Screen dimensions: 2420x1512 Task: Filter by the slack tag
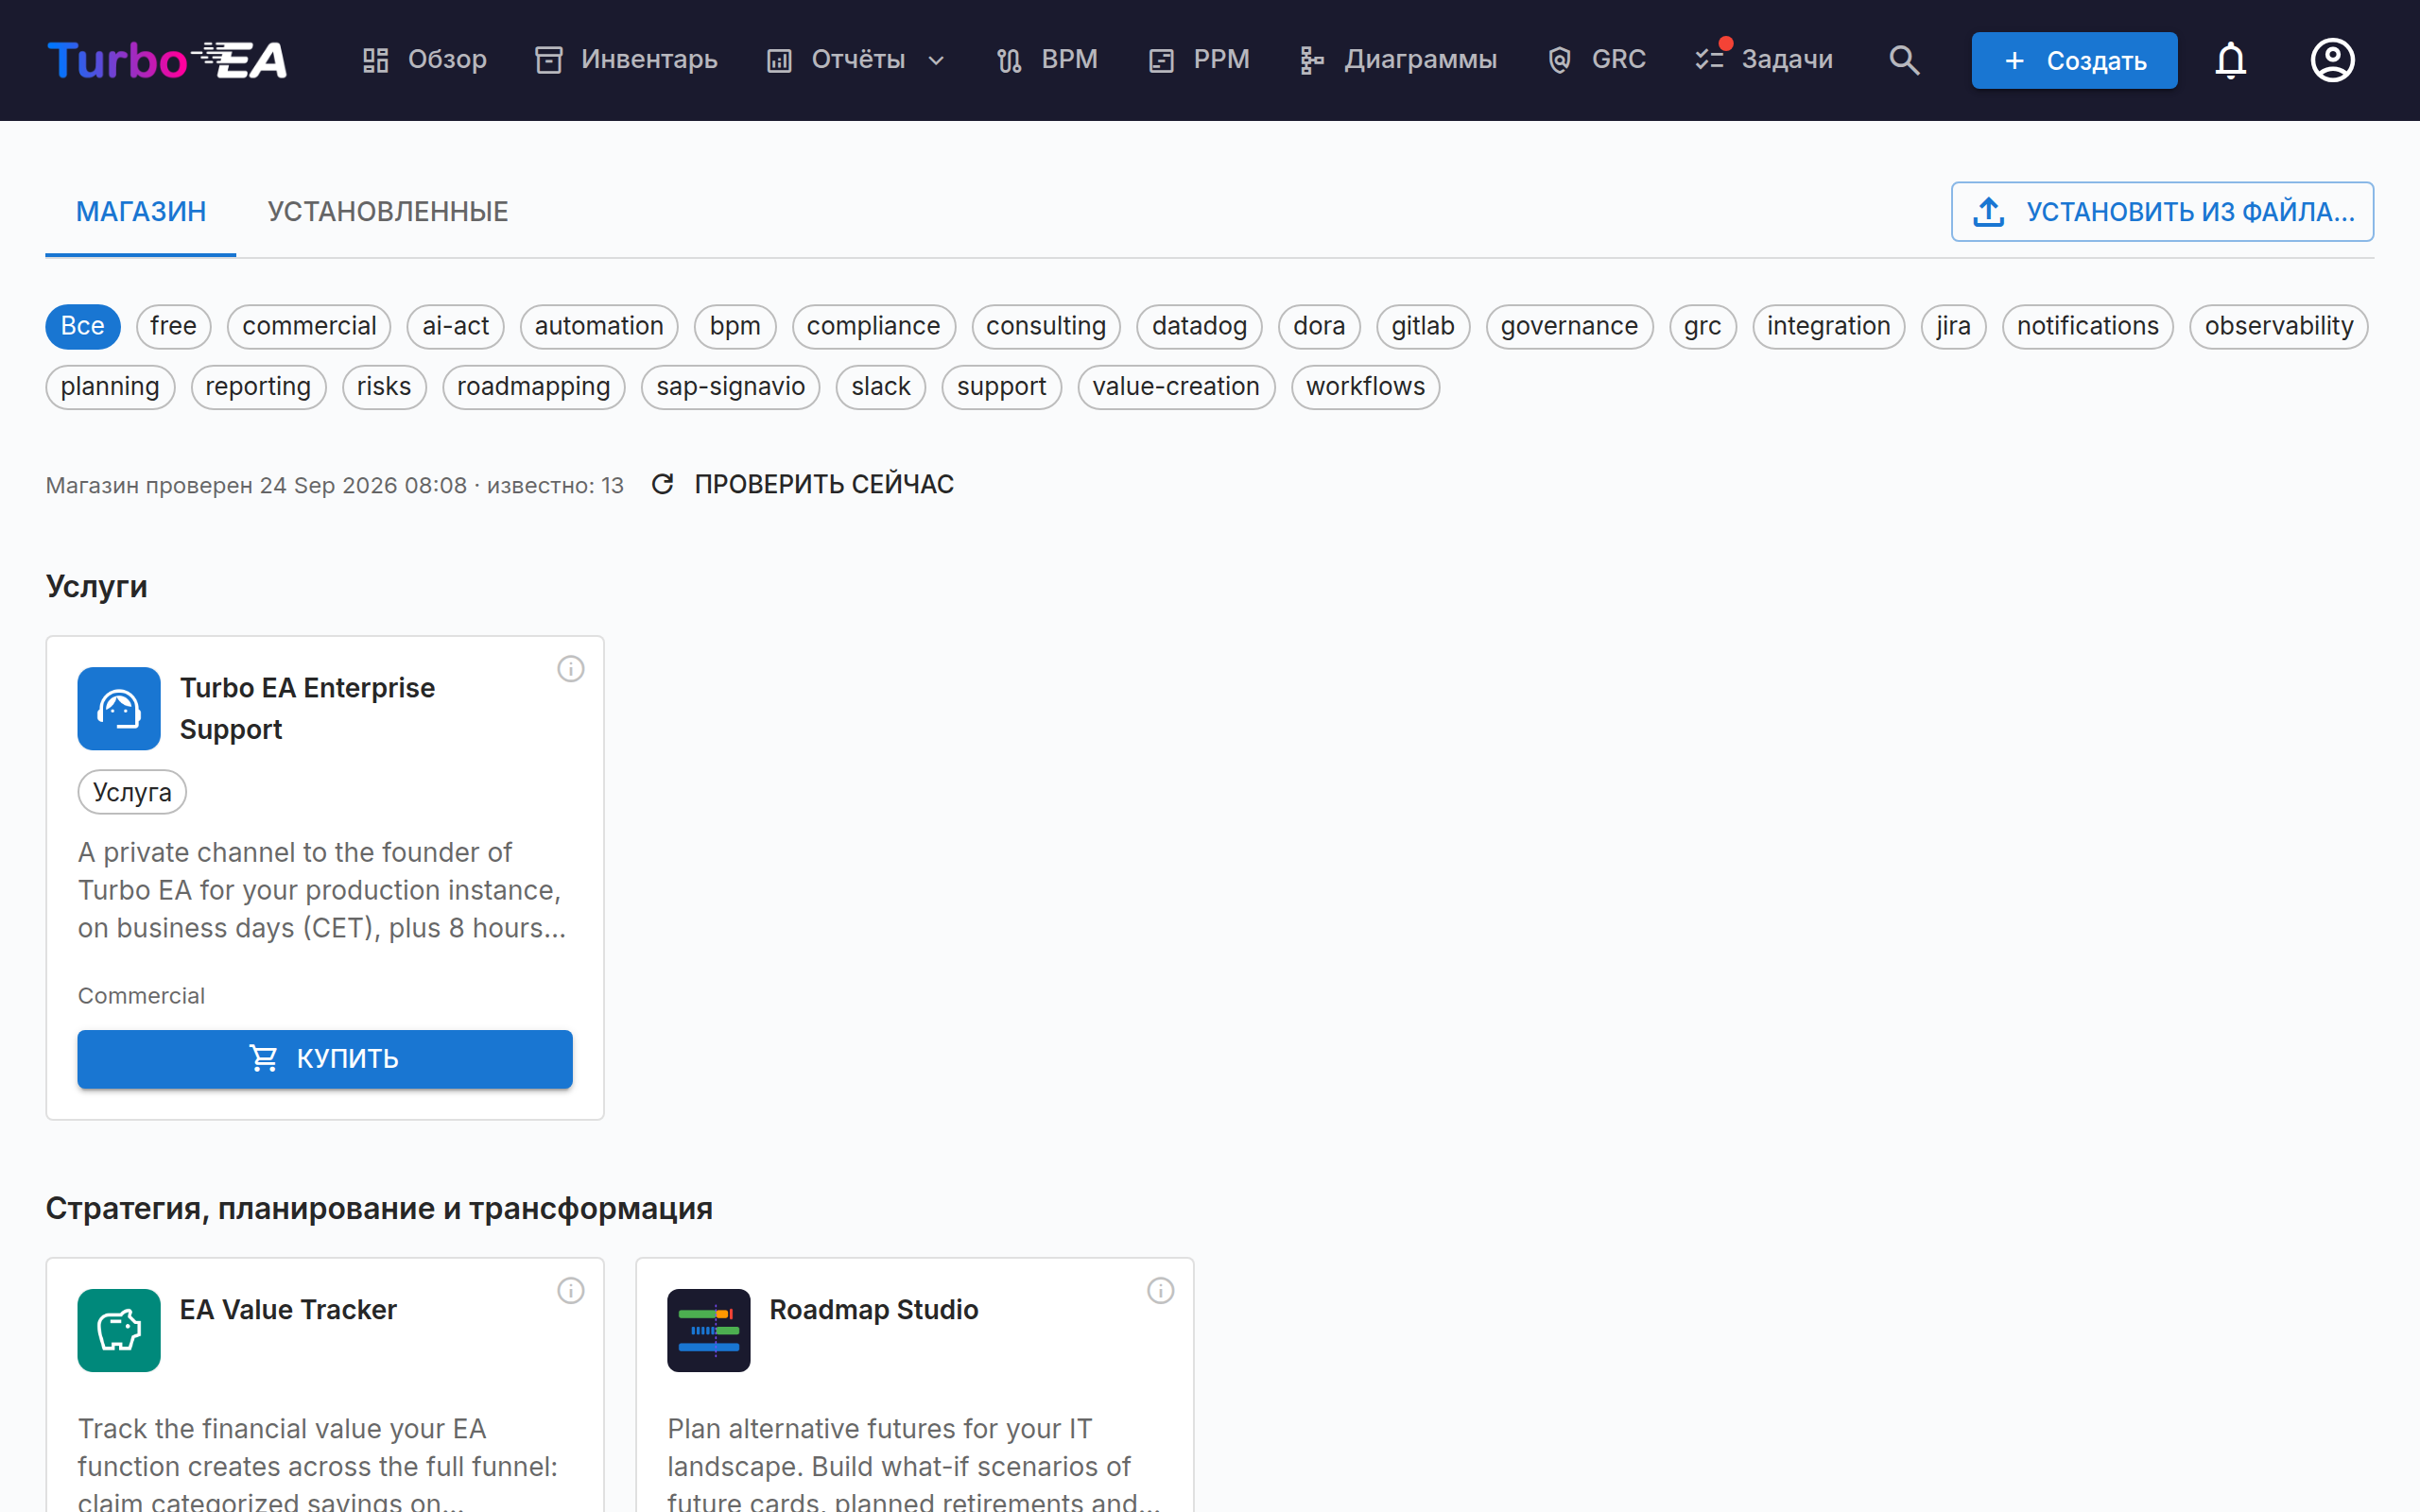[881, 387]
